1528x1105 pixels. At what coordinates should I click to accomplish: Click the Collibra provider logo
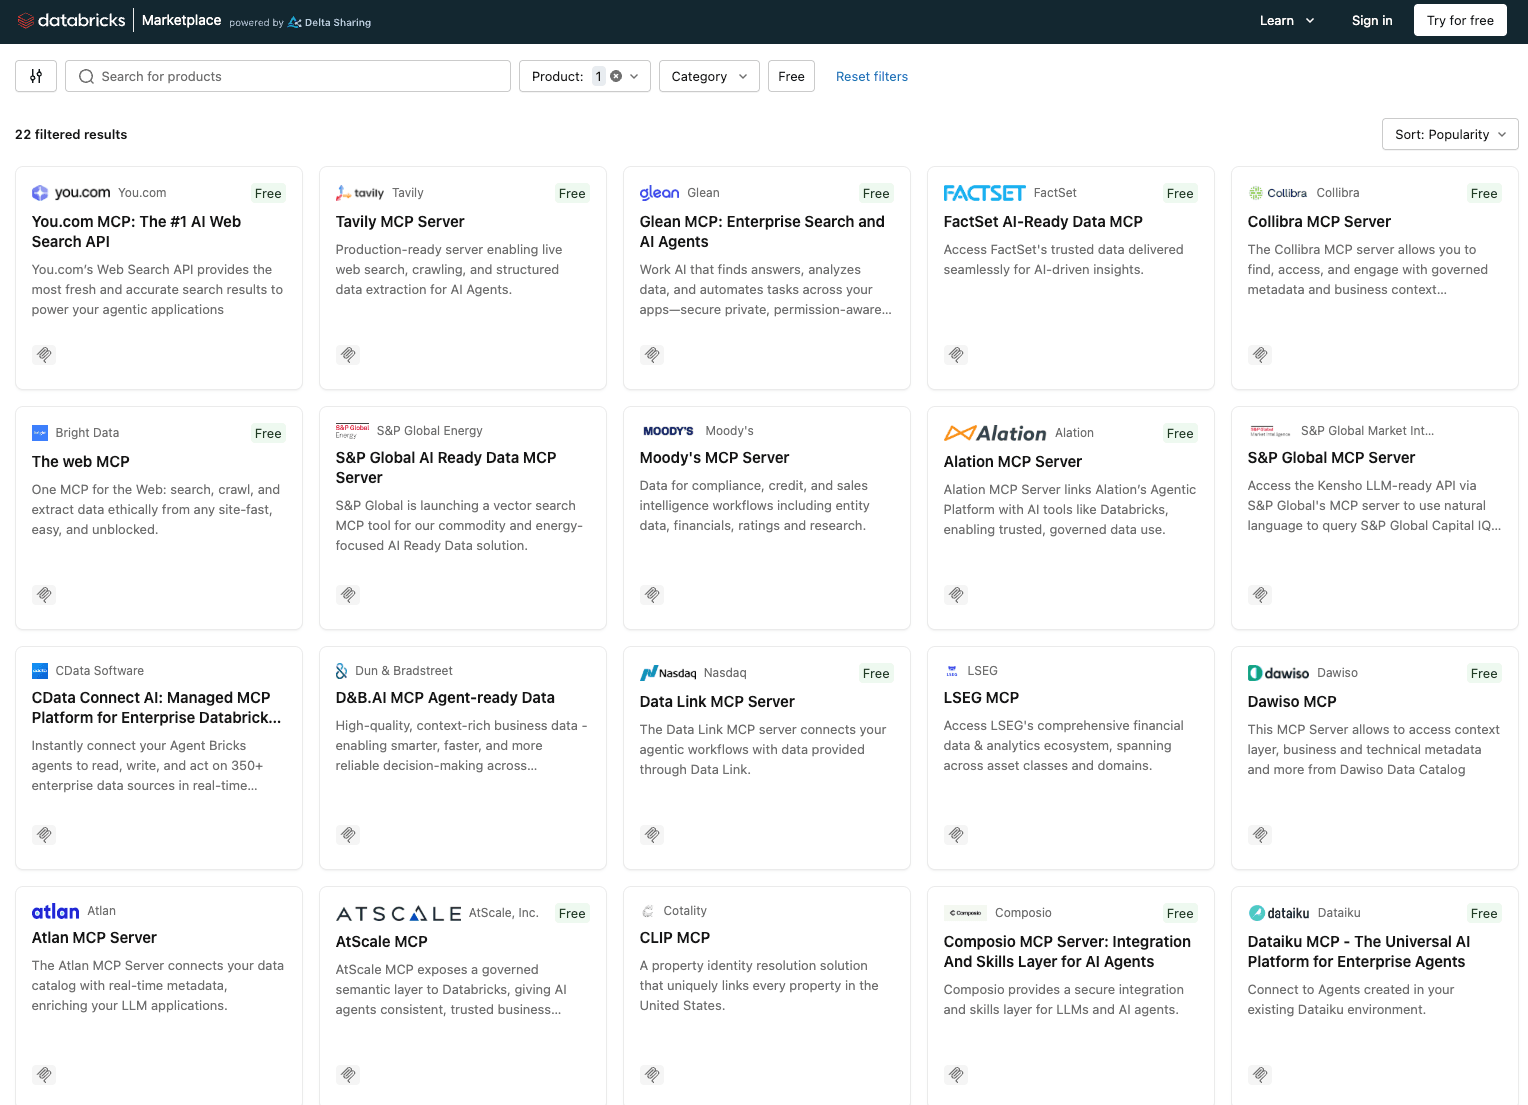1277,193
